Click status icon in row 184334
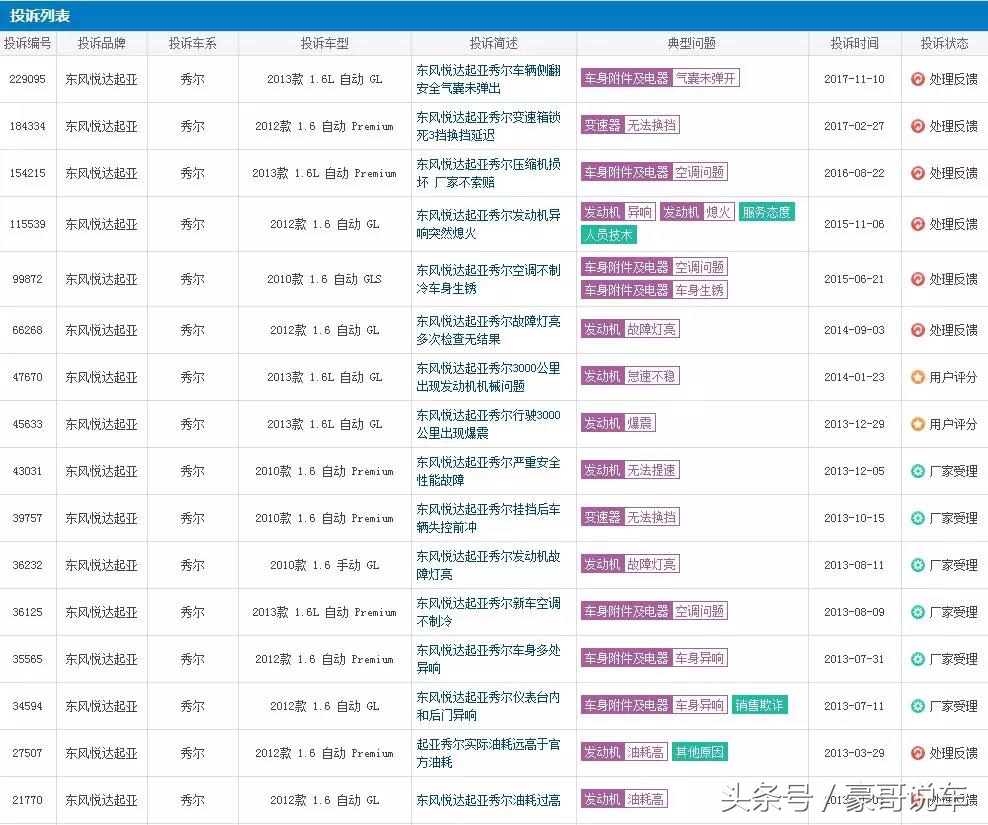The width and height of the screenshot is (988, 825). tap(917, 126)
